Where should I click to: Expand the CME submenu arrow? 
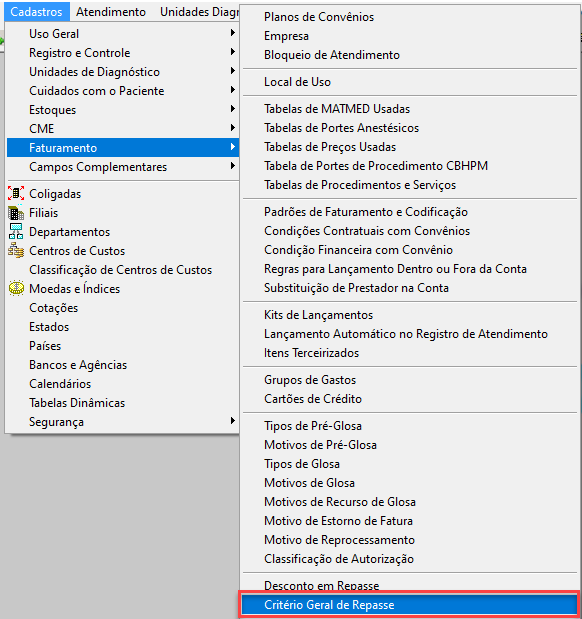click(x=233, y=128)
